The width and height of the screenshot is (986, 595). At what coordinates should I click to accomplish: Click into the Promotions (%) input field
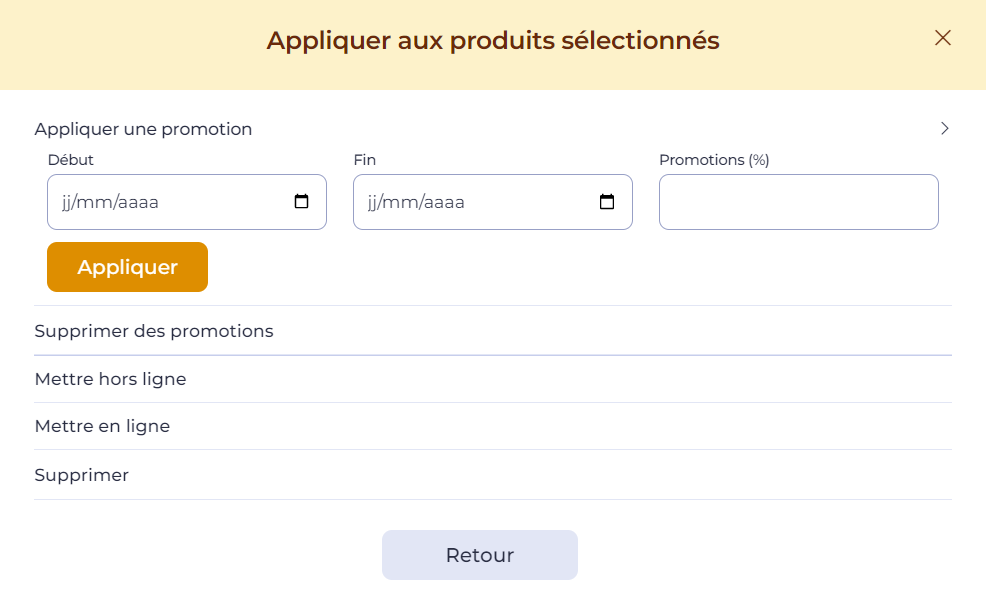point(799,202)
